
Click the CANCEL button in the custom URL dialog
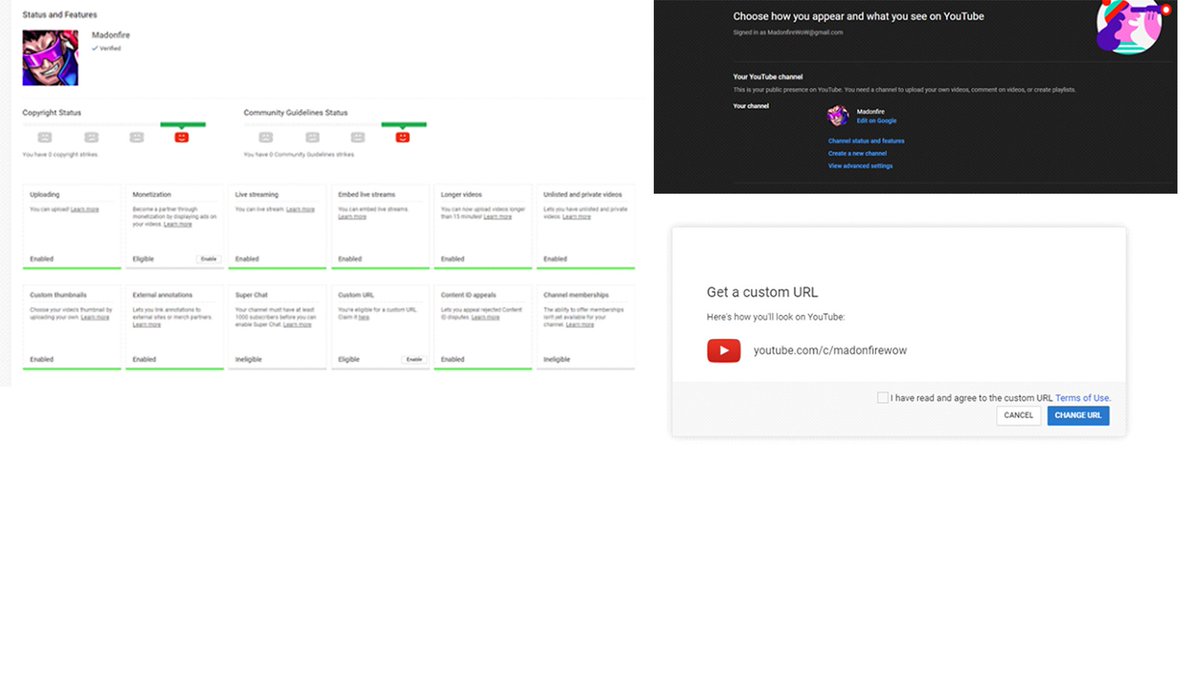point(1018,415)
